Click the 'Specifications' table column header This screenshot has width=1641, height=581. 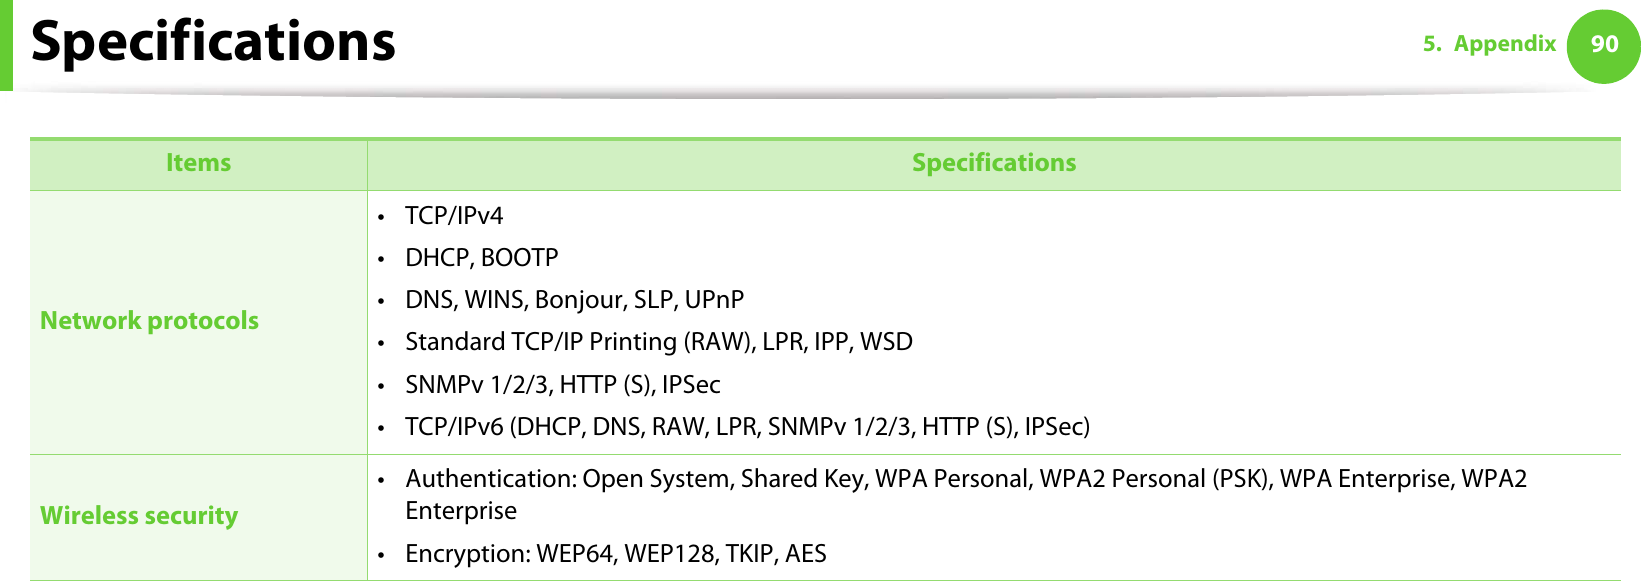(993, 163)
